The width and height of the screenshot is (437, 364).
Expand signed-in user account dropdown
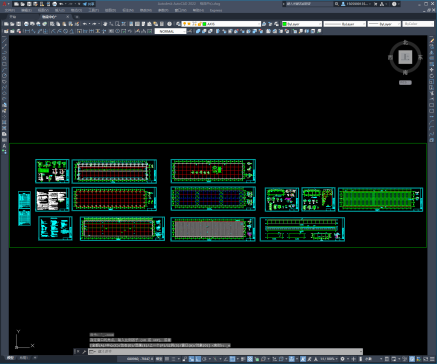pos(356,4)
